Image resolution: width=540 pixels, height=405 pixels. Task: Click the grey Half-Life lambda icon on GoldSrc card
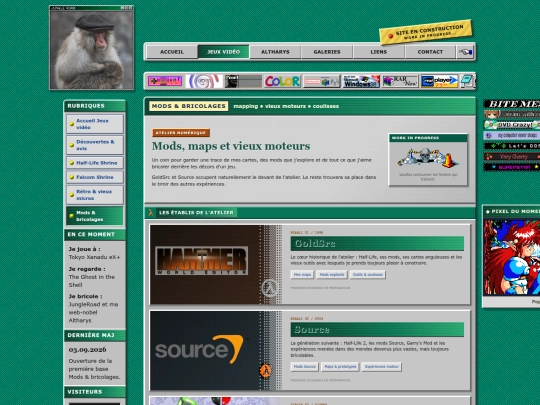pyautogui.click(x=269, y=288)
